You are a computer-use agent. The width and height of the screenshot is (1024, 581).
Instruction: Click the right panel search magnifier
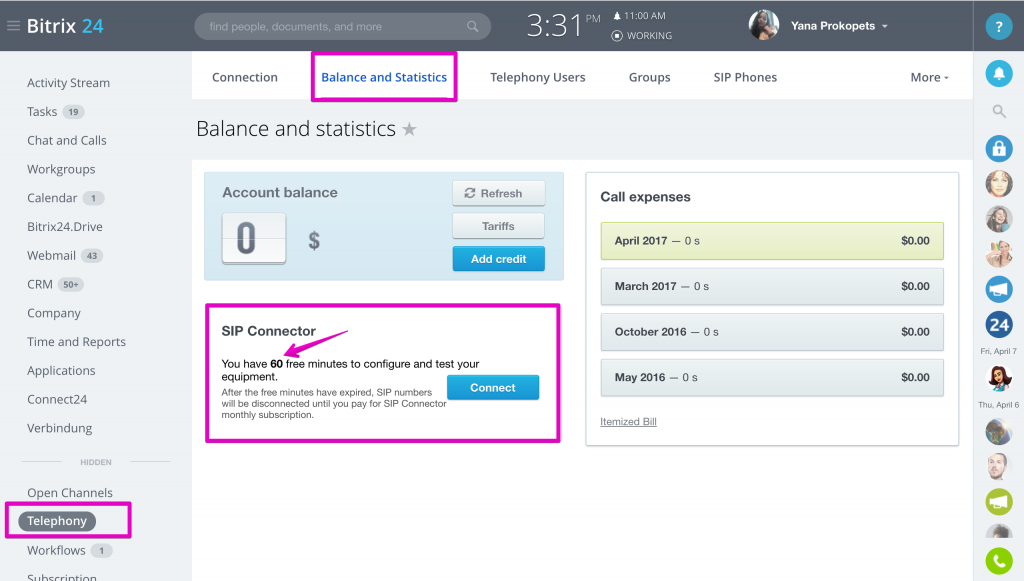999,111
